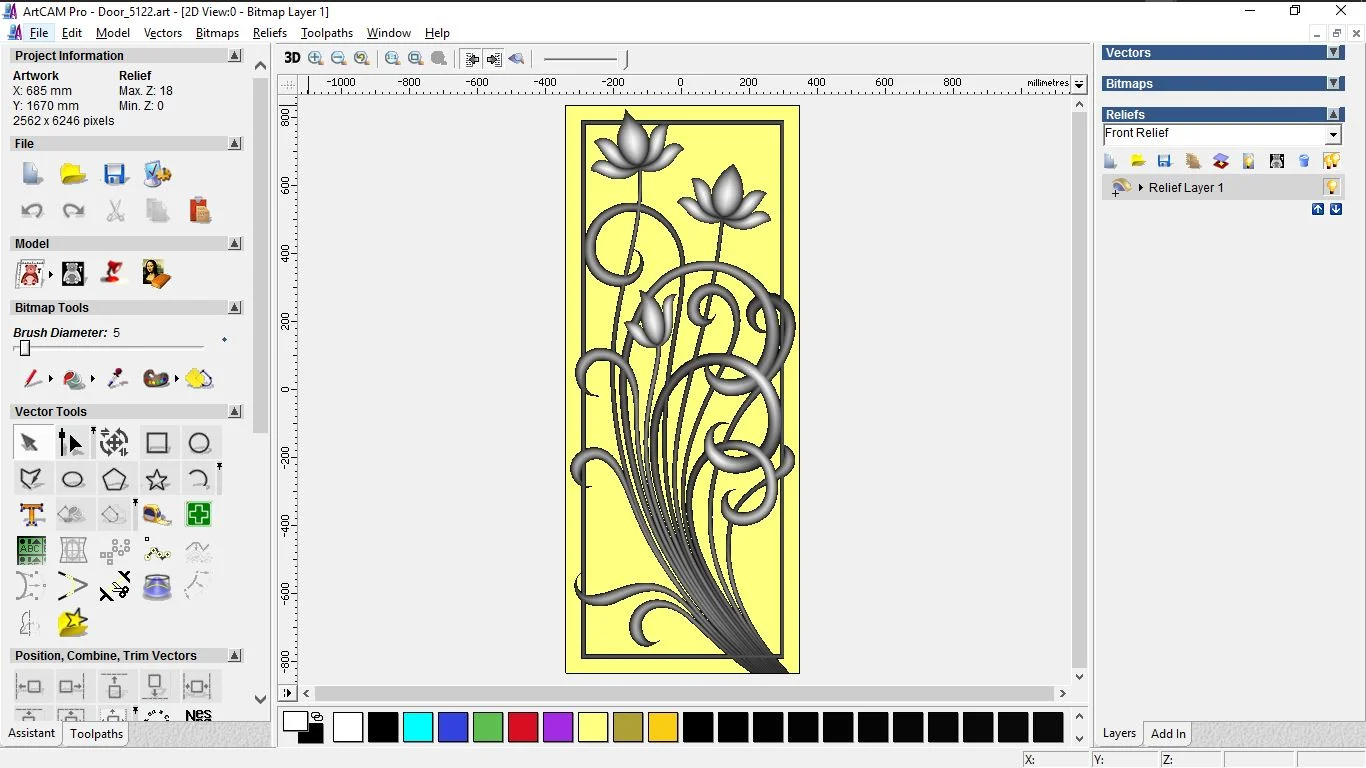Expand Relief Layer 1 tree arrow

(1141, 188)
